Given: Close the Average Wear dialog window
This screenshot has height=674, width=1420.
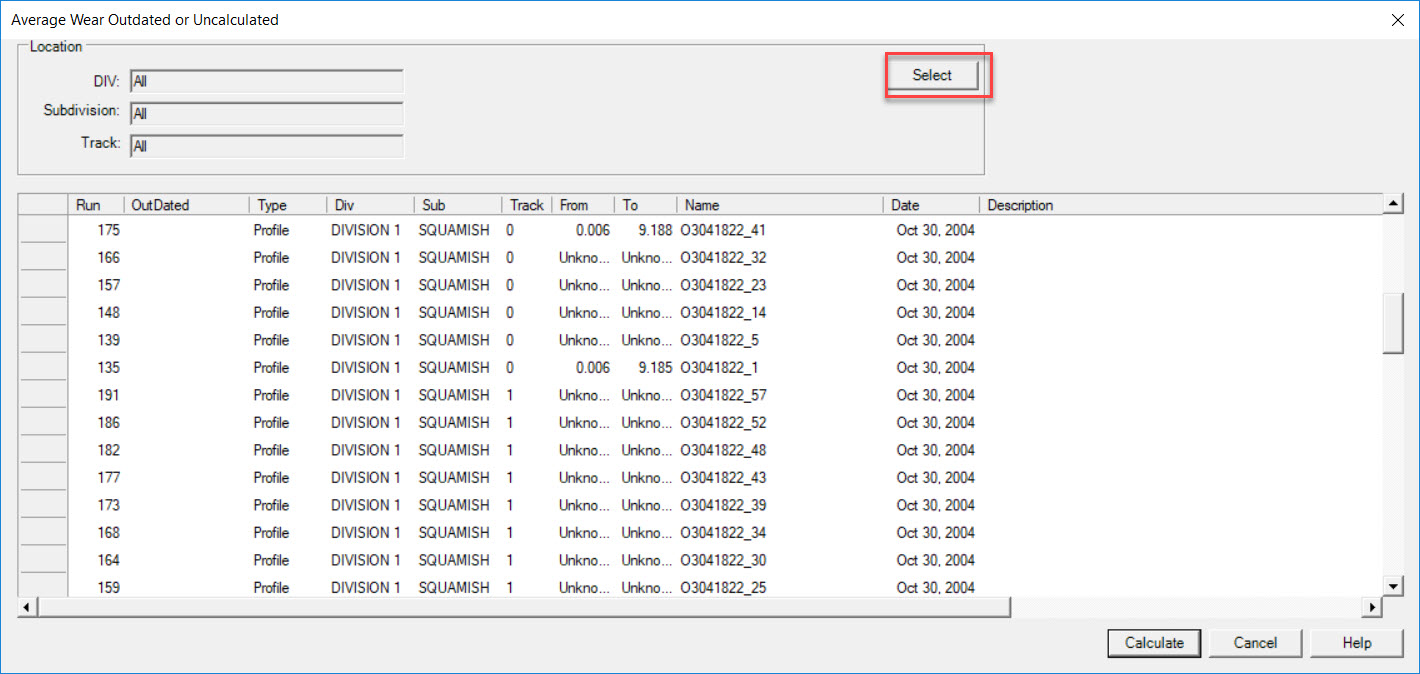Looking at the screenshot, I should coord(1397,20).
